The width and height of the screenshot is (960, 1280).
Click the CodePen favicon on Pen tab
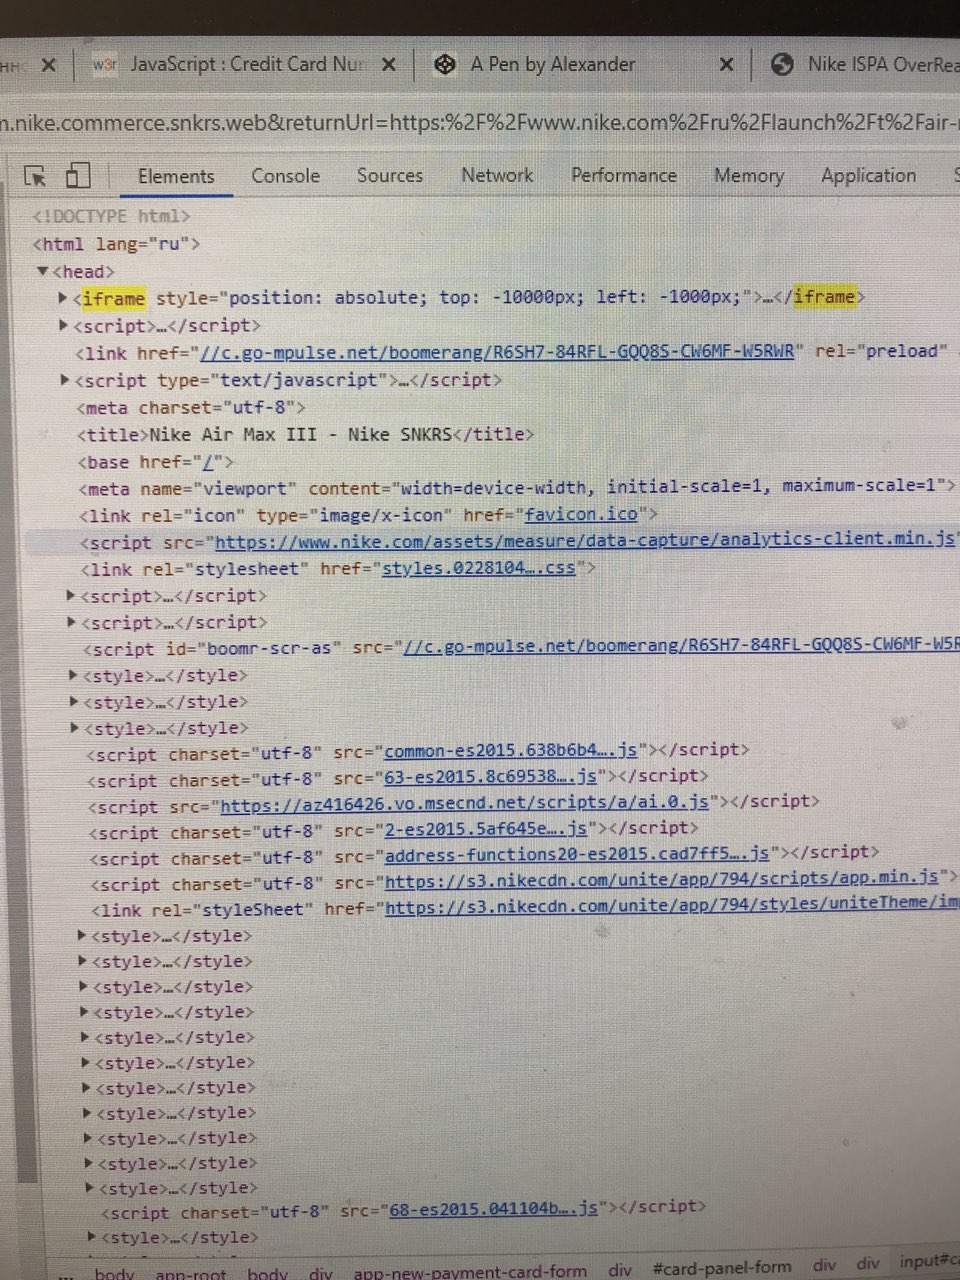445,65
